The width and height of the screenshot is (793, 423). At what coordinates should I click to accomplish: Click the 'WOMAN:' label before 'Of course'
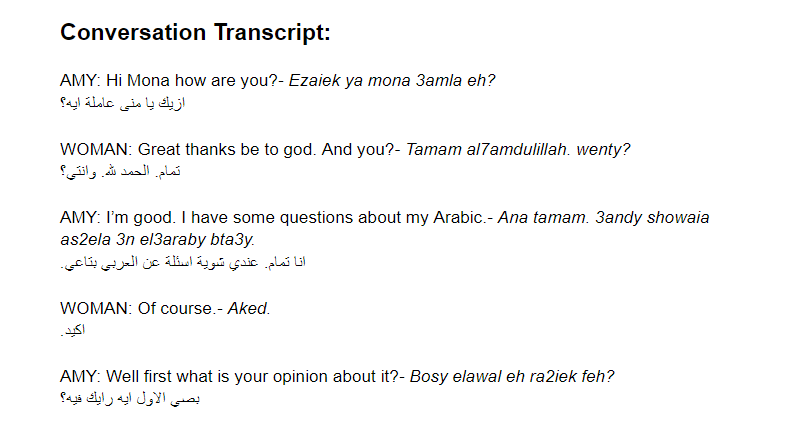pos(96,308)
